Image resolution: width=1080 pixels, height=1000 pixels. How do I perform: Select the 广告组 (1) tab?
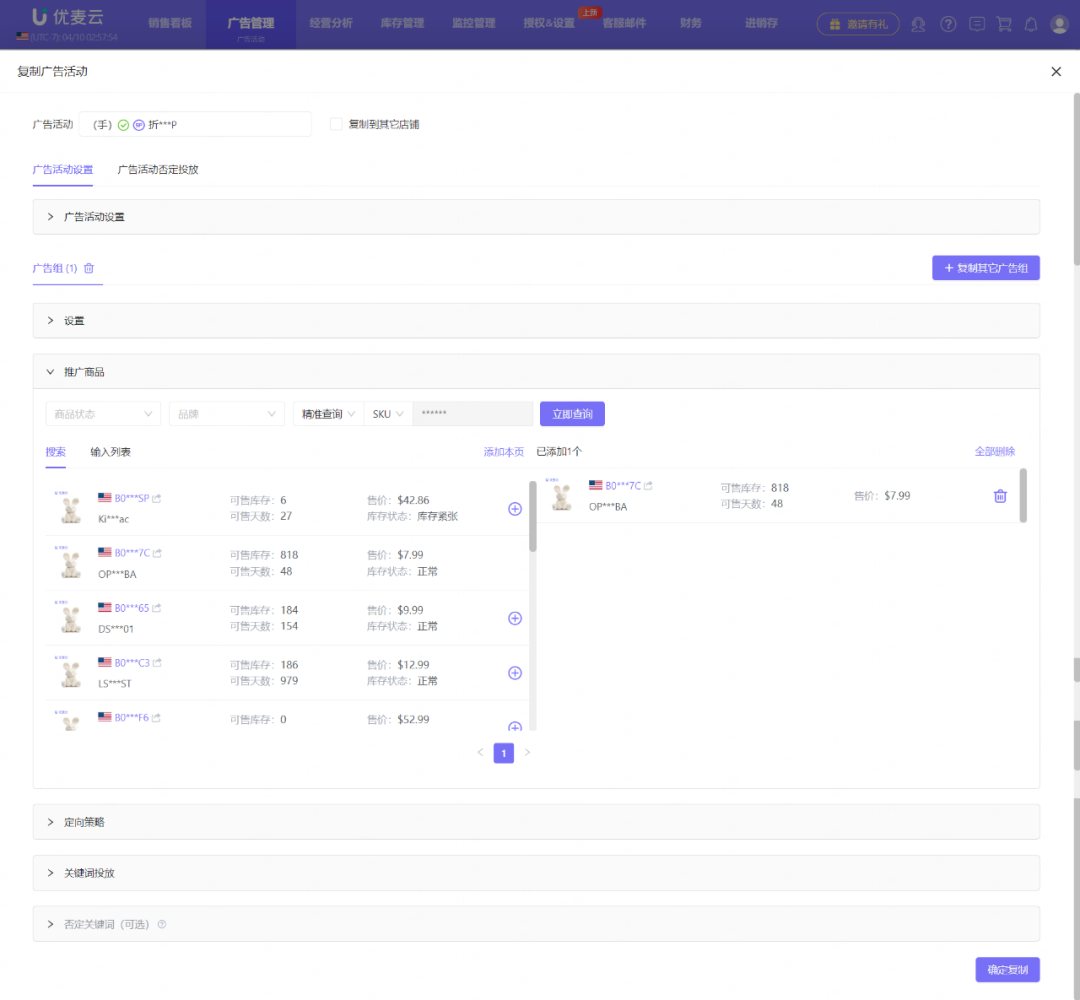(x=54, y=269)
